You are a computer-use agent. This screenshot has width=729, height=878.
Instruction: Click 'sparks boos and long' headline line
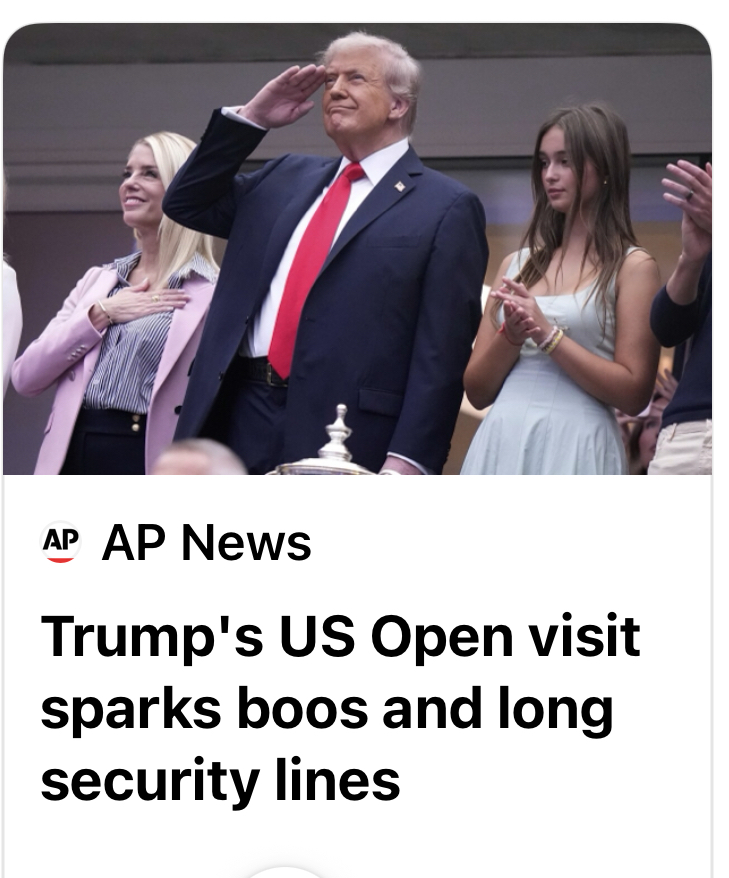pyautogui.click(x=327, y=708)
